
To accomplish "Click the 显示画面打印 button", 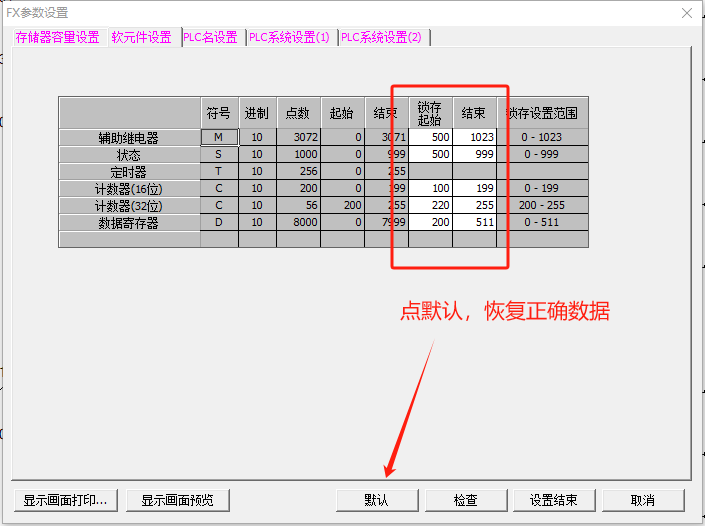I will [x=66, y=500].
